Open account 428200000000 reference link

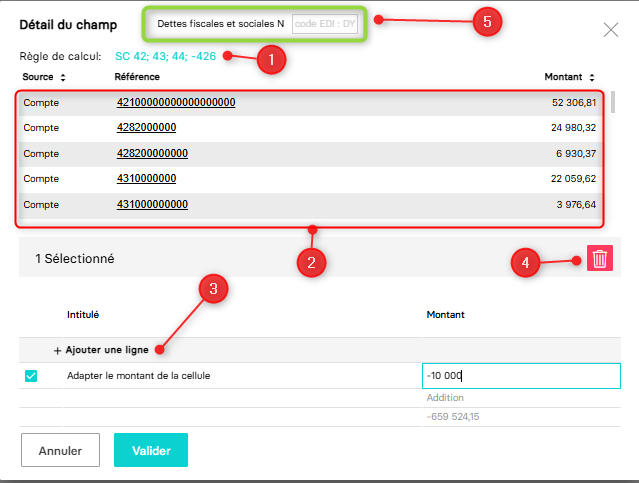(152, 154)
